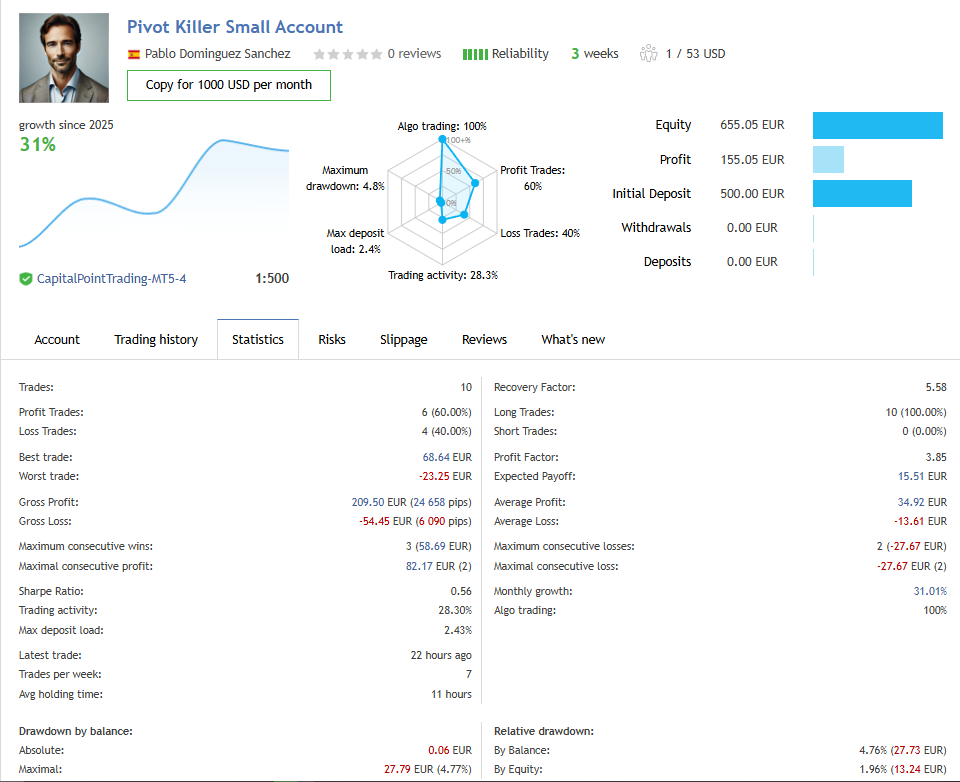The width and height of the screenshot is (960, 782).
Task: Open the Risks tab
Action: [x=331, y=339]
